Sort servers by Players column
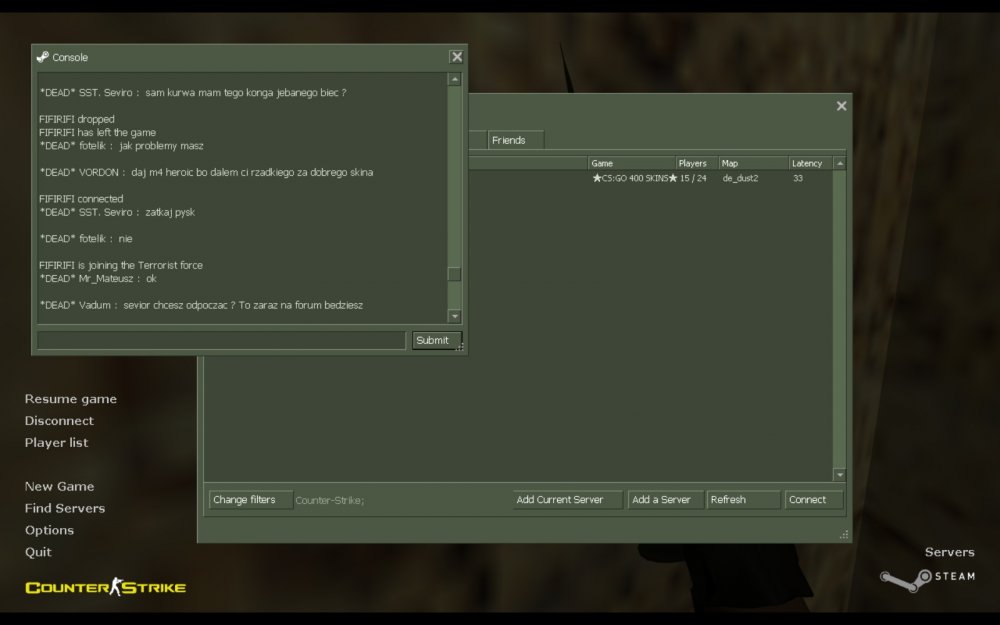The height and width of the screenshot is (625, 1000). point(696,163)
